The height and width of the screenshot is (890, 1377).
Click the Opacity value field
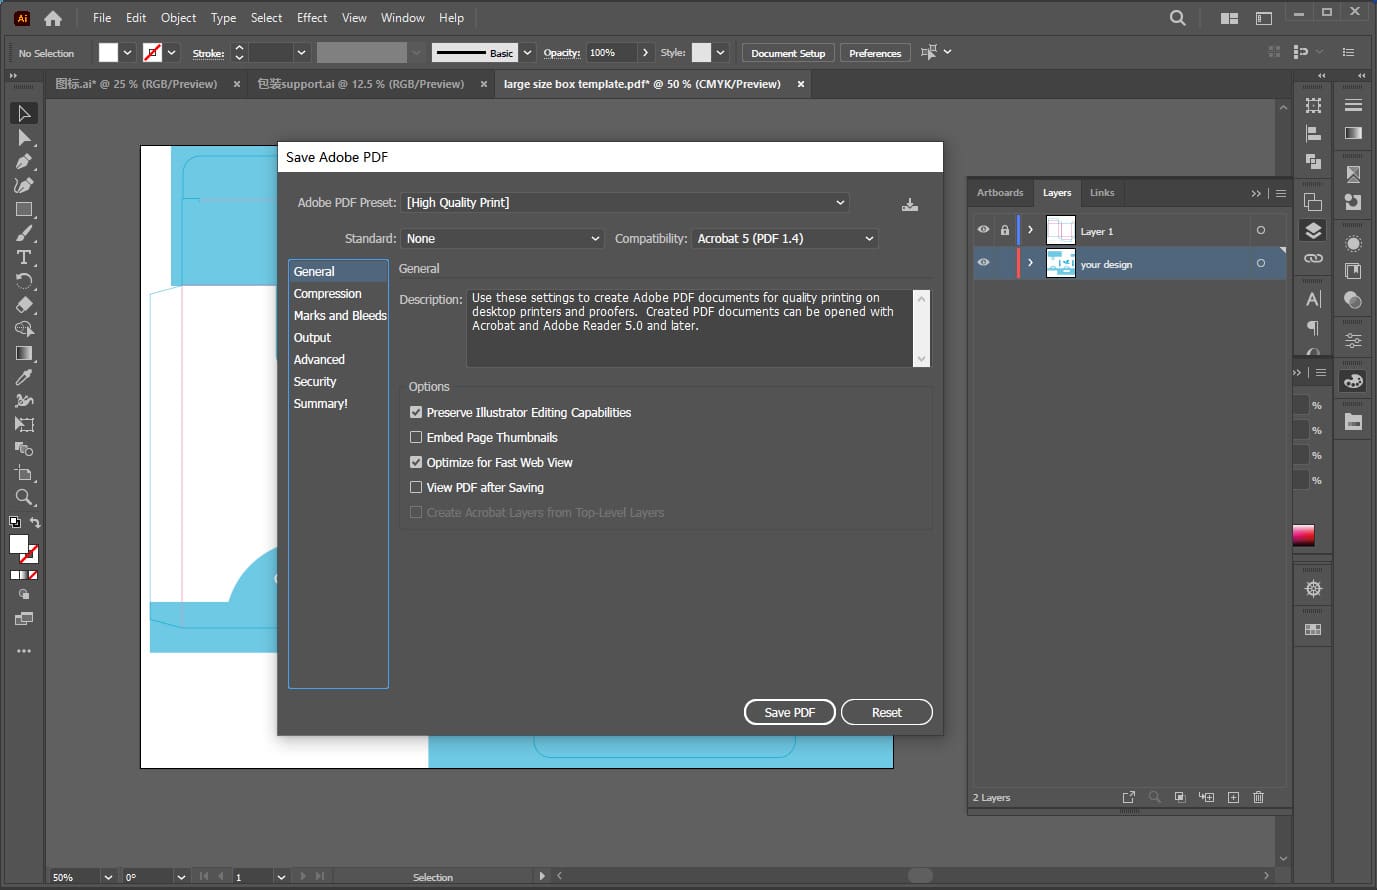pos(610,53)
